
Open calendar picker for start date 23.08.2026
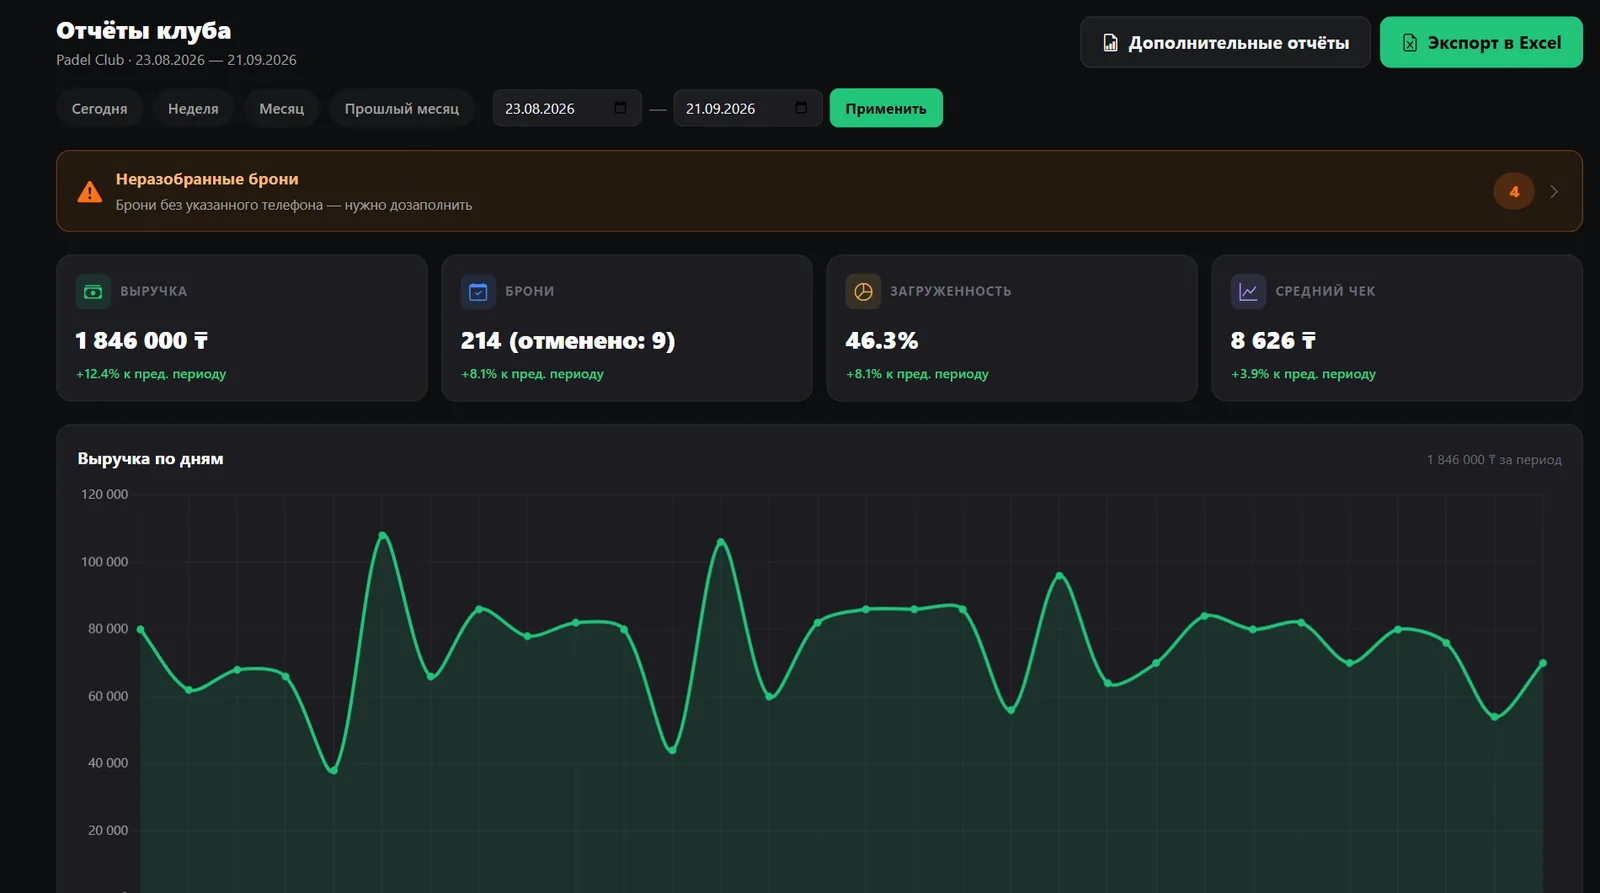pos(620,108)
